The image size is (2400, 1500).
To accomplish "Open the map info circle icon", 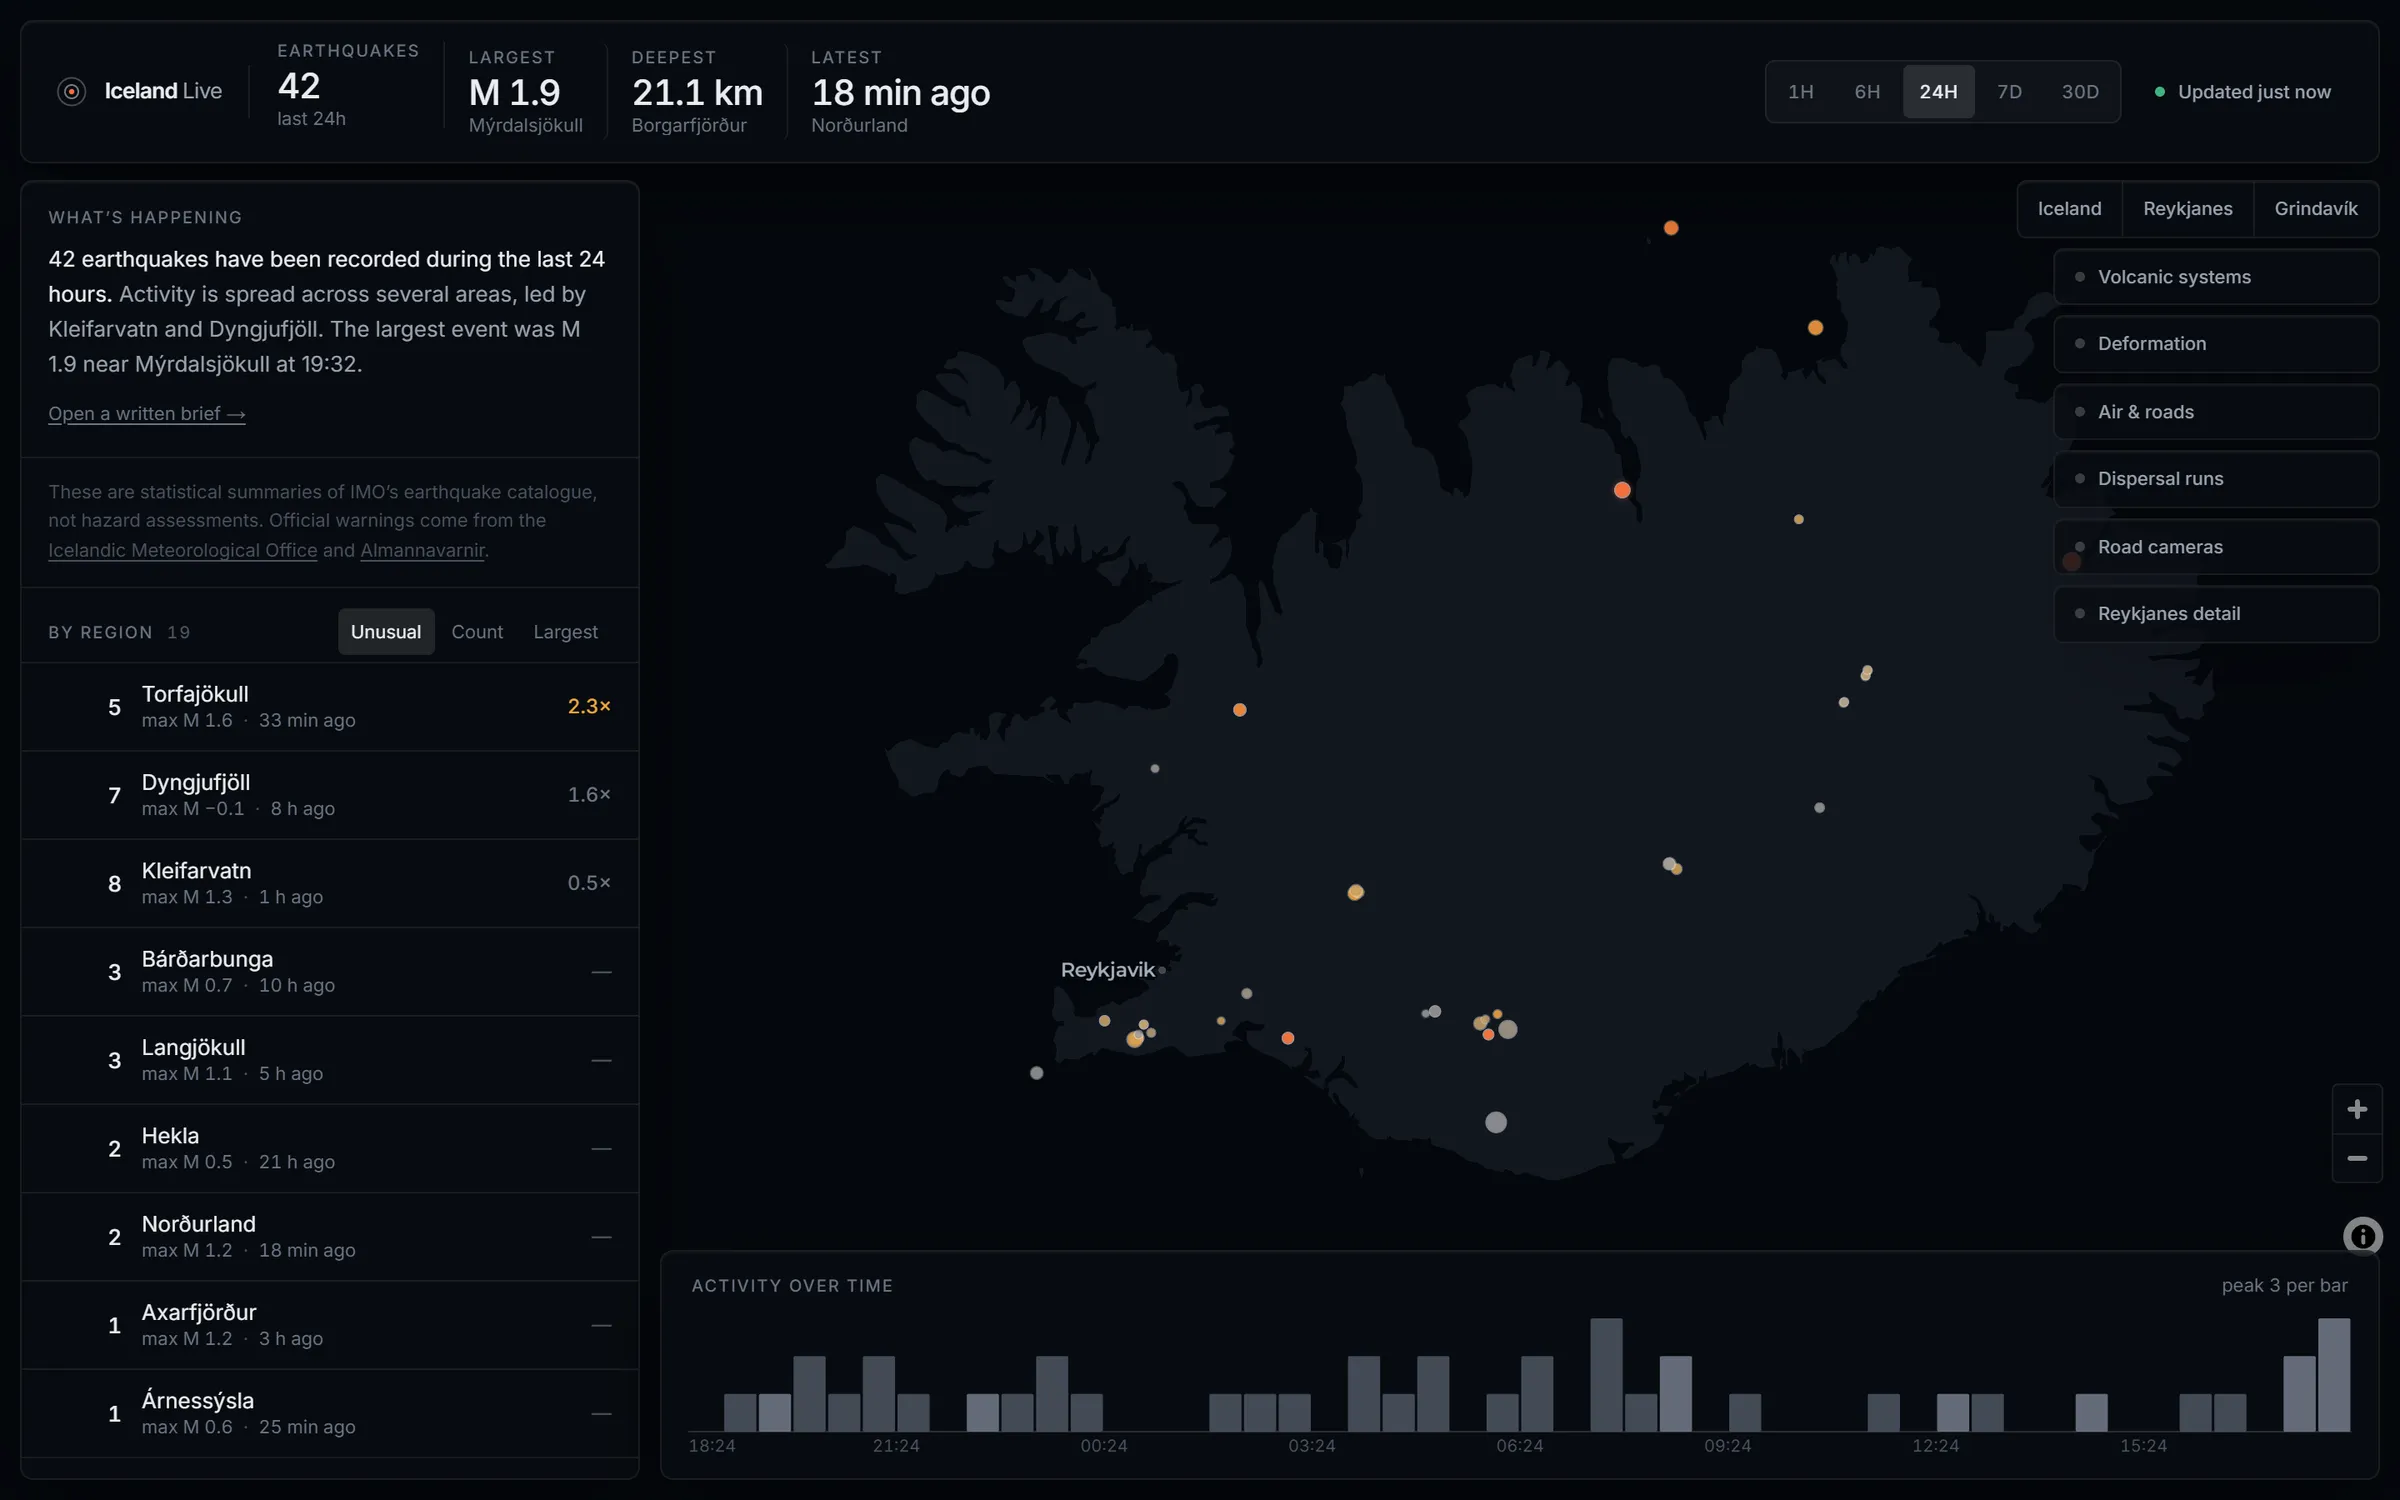I will pyautogui.click(x=2362, y=1236).
